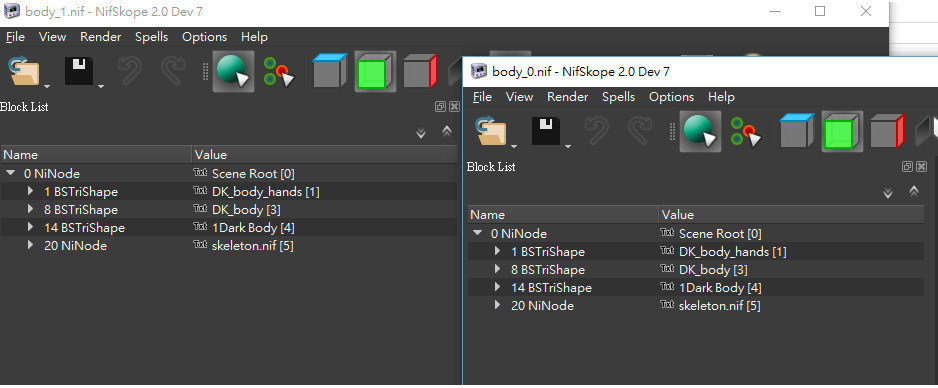Toggle Select Object sphere tool in body_1.nif
Image resolution: width=938 pixels, height=388 pixels.
coord(233,71)
